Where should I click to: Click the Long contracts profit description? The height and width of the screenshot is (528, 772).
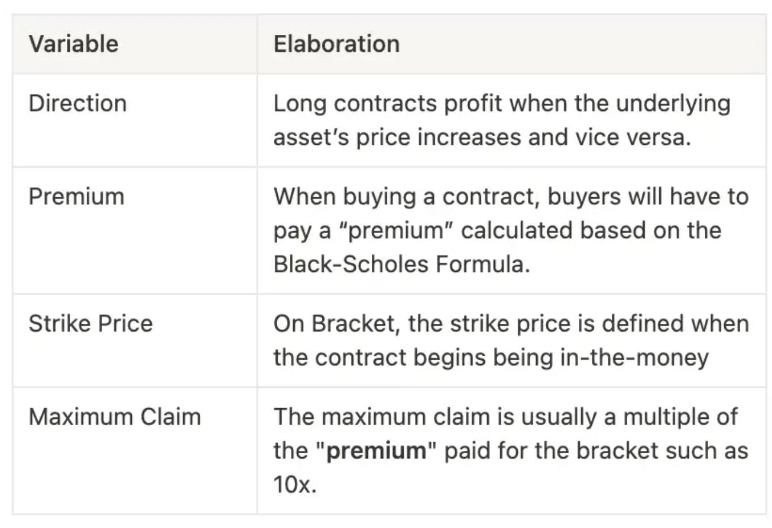502,120
